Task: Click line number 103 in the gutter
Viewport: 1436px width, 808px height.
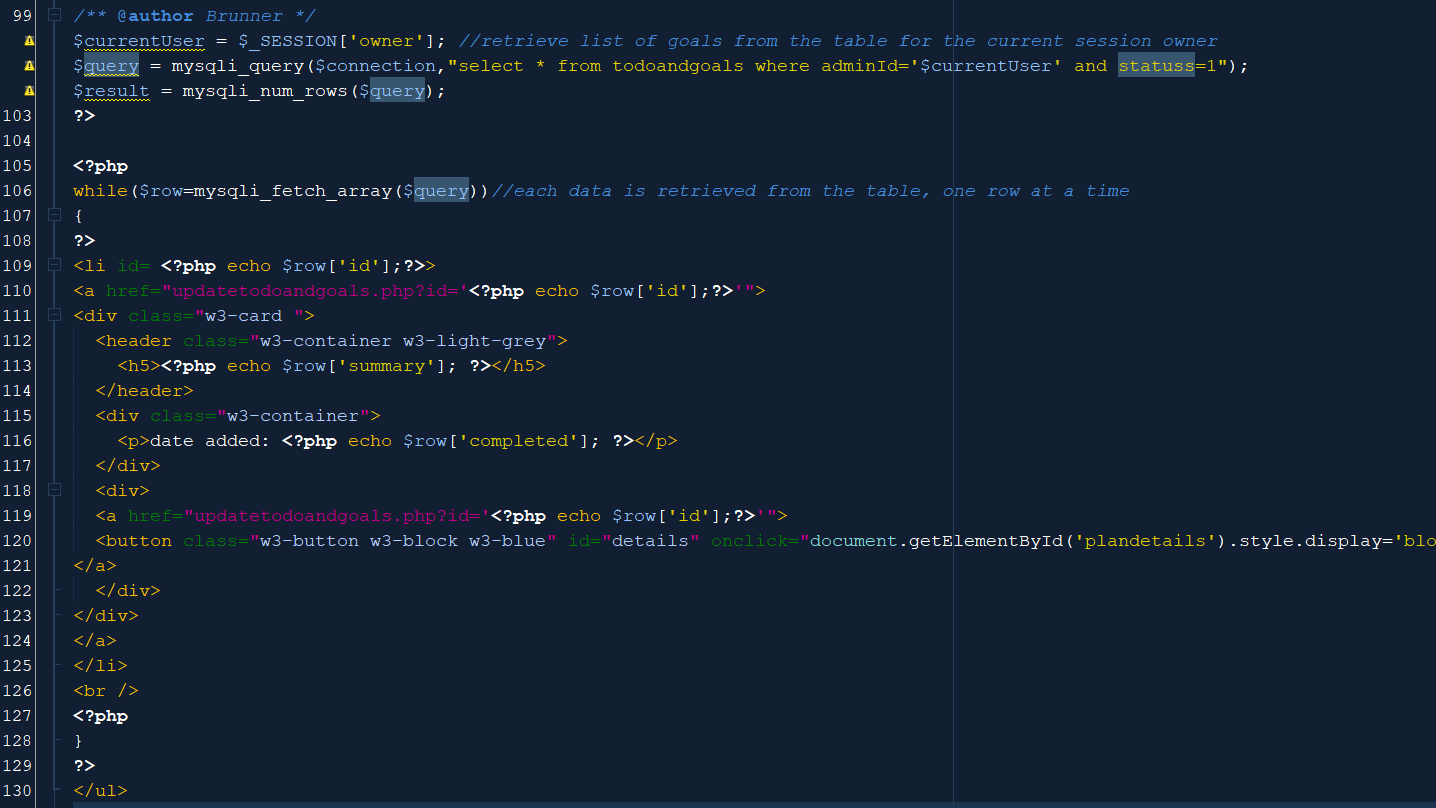Action: point(18,116)
